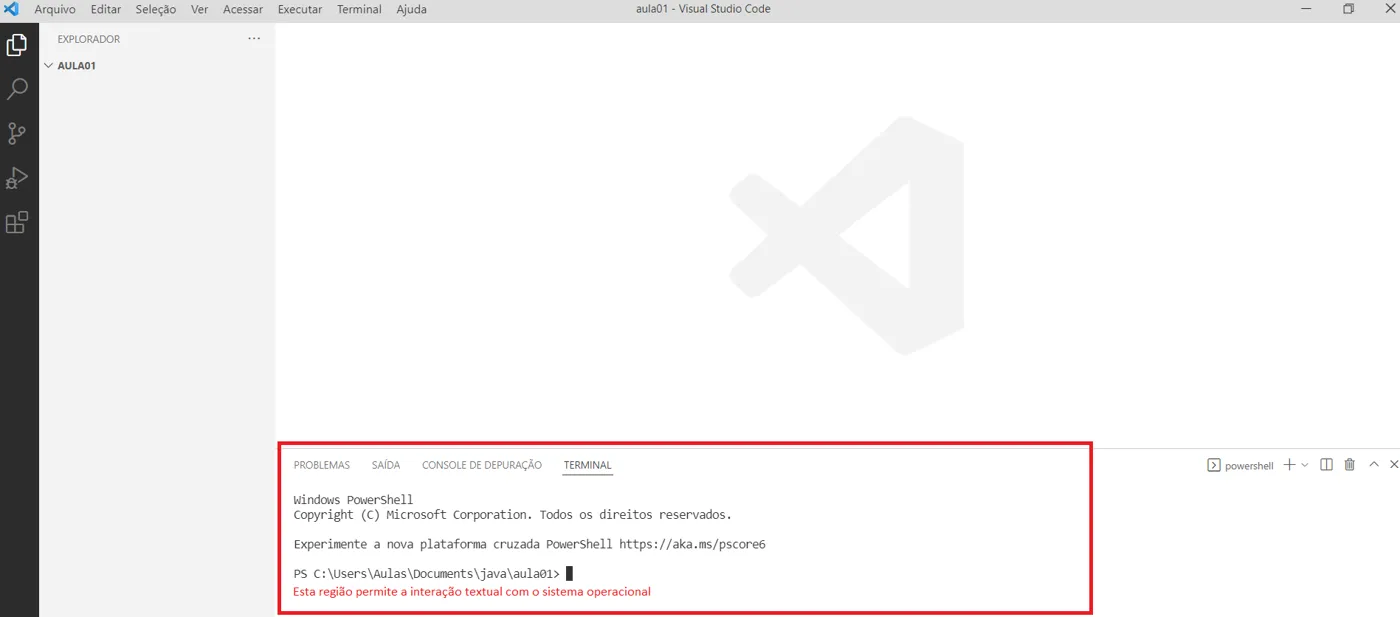This screenshot has height=617, width=1400.
Task: Open the Explorer more actions ellipsis
Action: (254, 39)
